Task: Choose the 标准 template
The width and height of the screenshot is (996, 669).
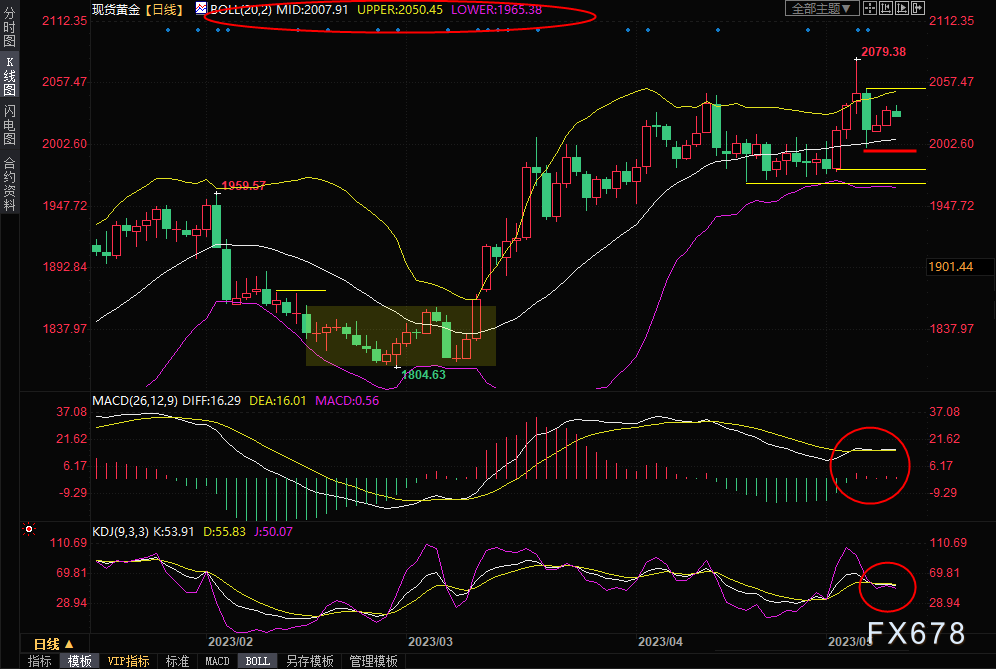Action: point(177,661)
